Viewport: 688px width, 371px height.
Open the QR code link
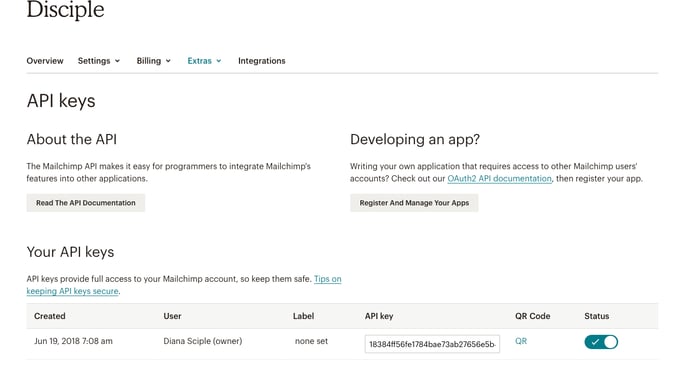tap(521, 341)
